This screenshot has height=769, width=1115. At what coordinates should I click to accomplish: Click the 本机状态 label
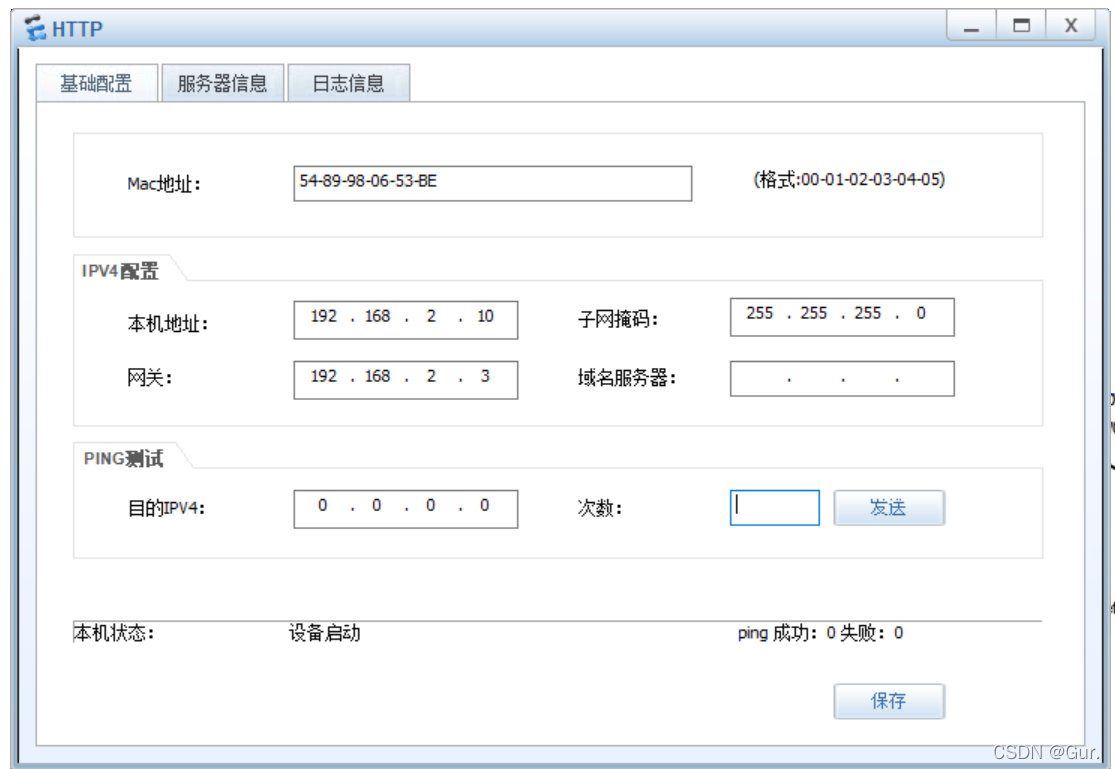point(114,632)
